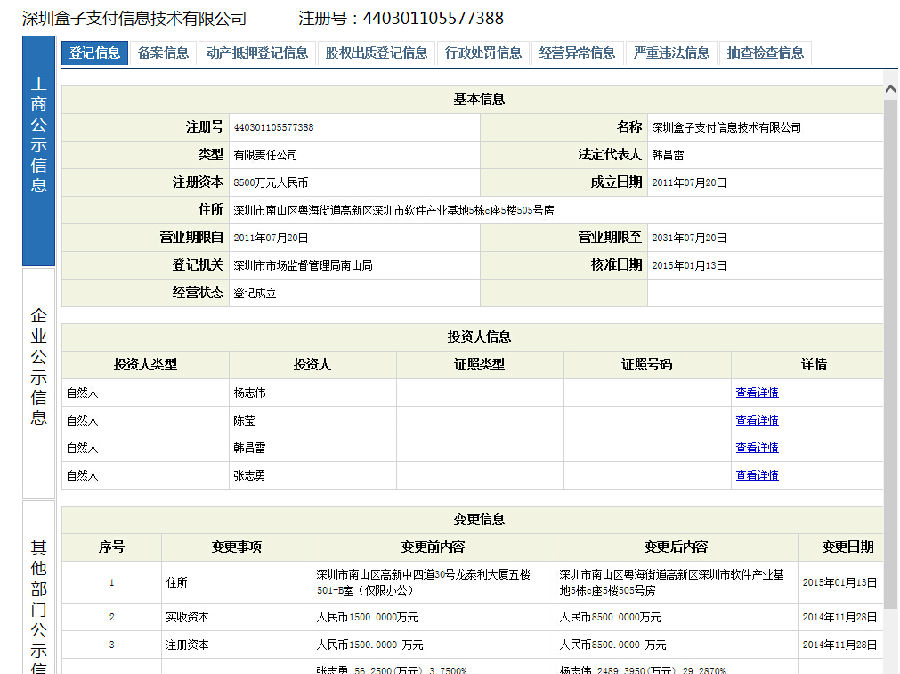
Task: View details link for investor 杨志伟
Action: 757,393
